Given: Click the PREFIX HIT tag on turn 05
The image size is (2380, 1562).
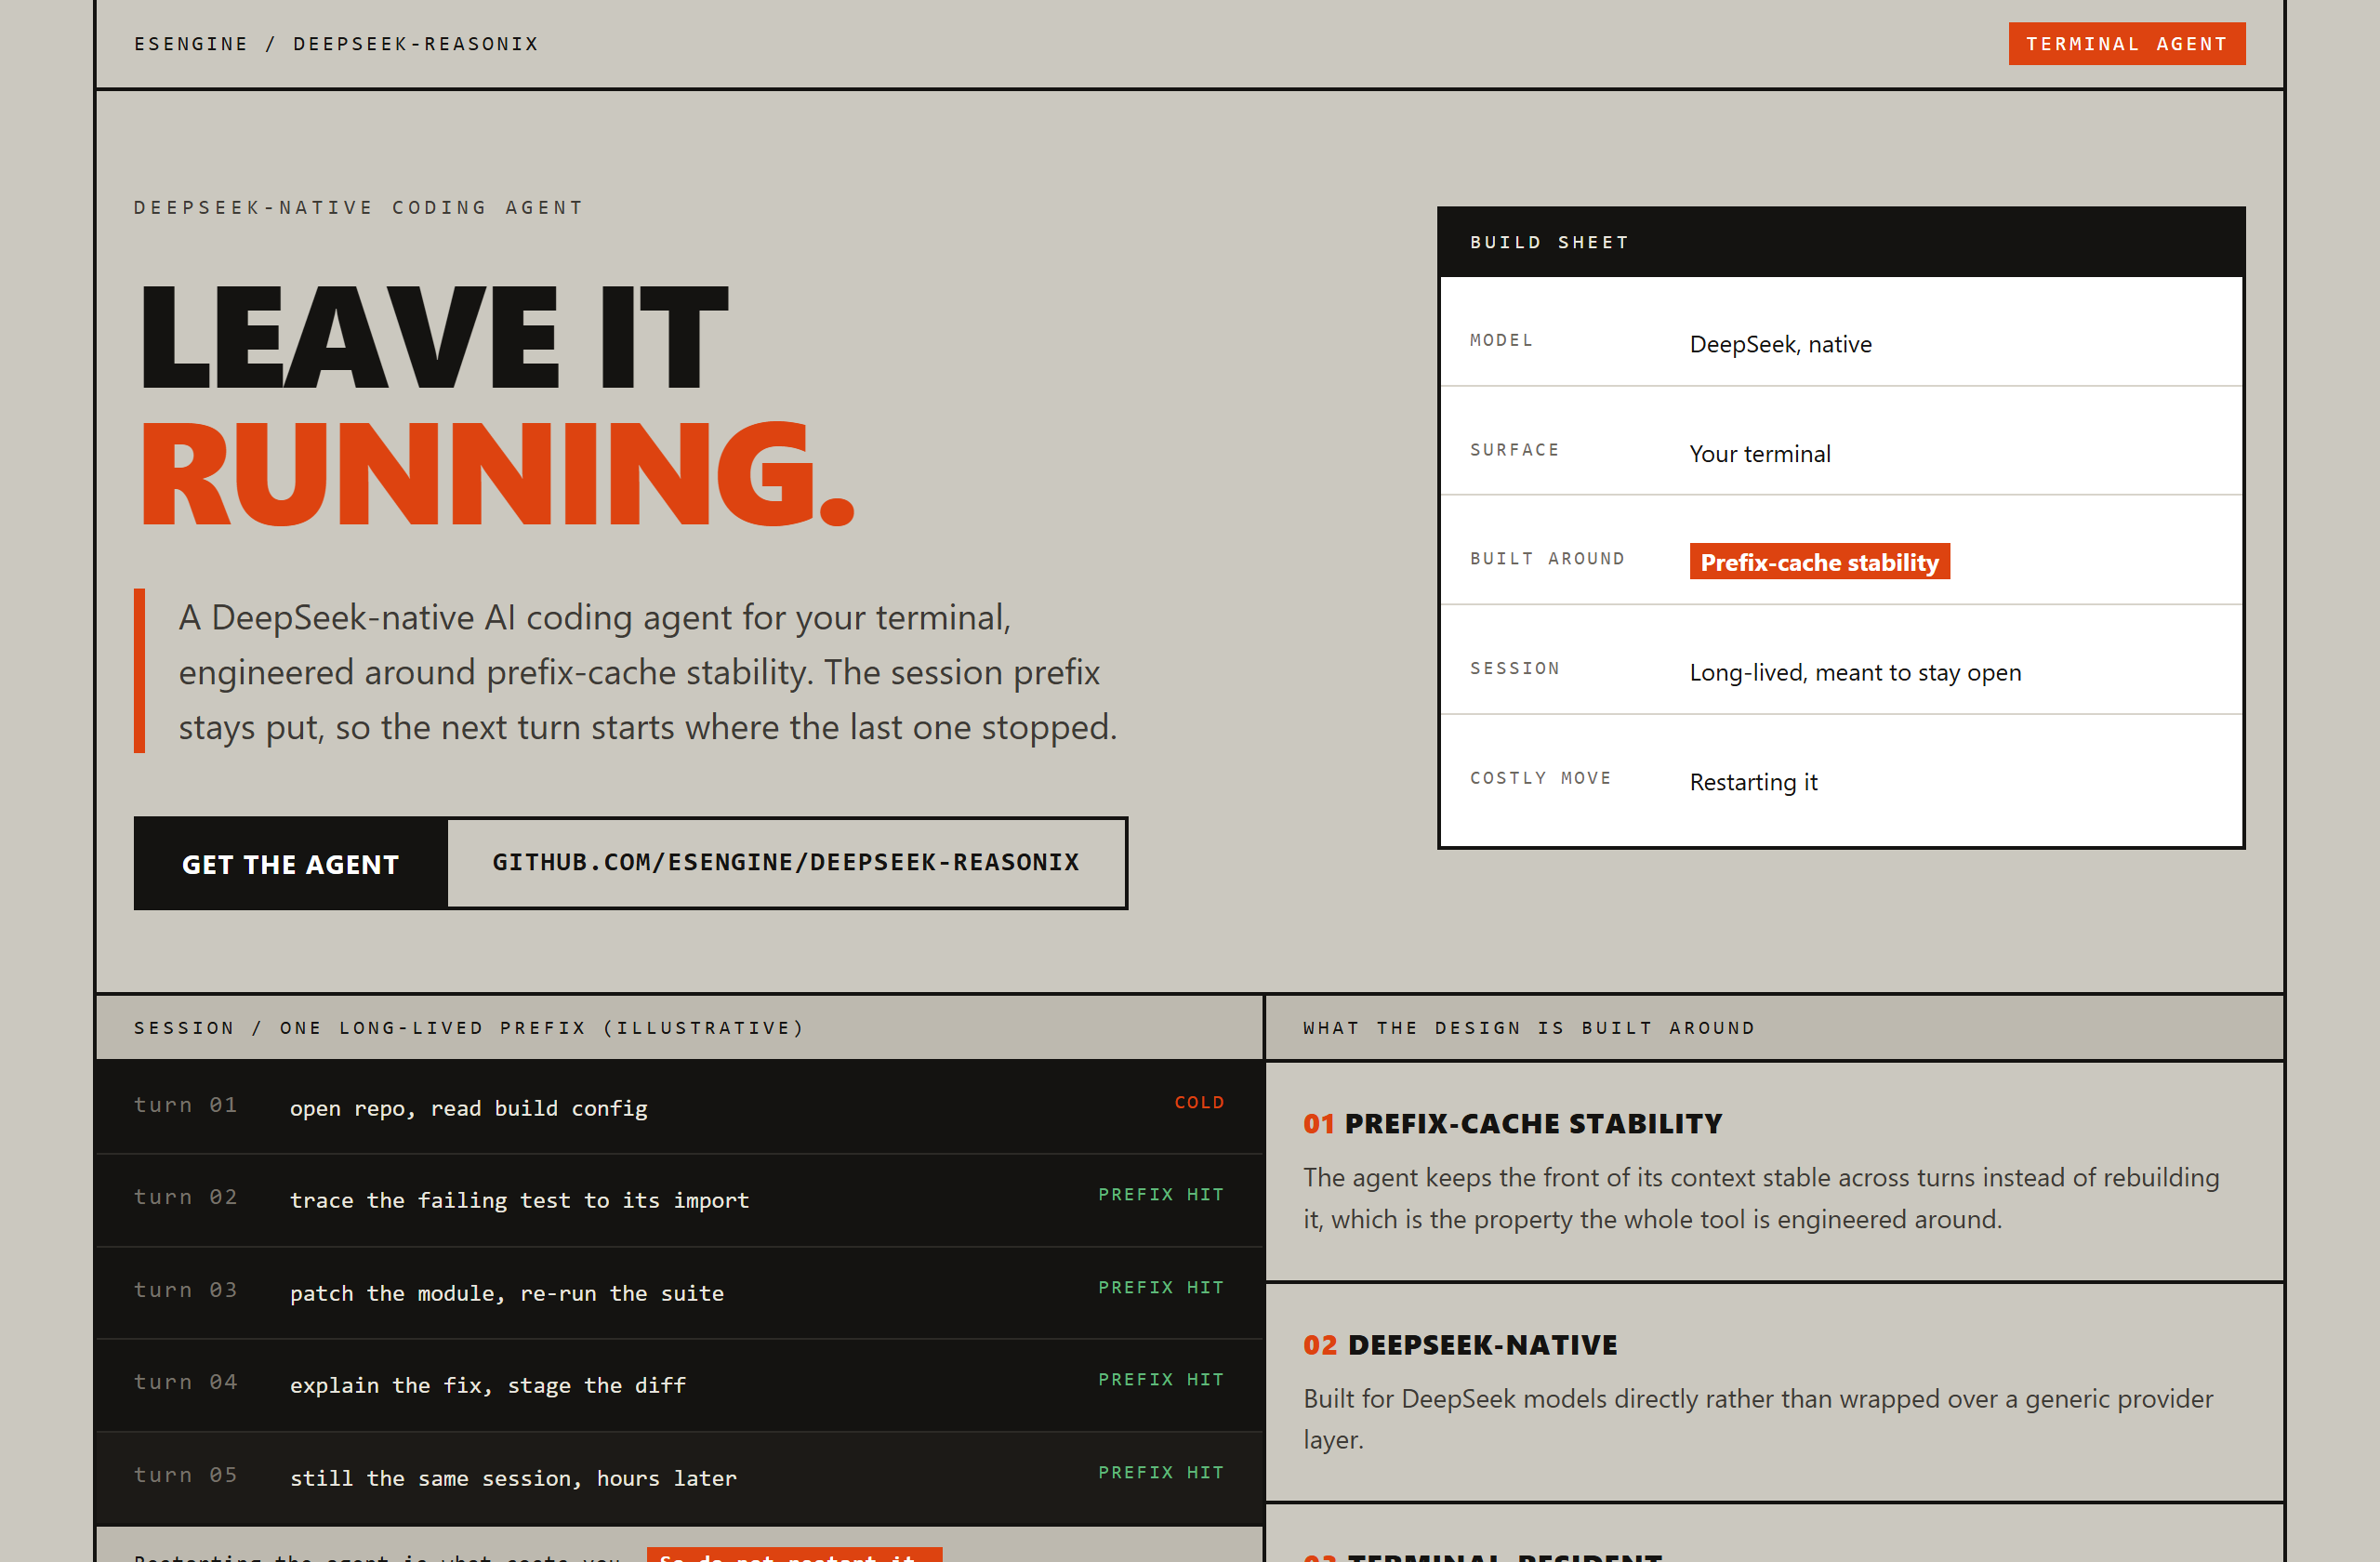Looking at the screenshot, I should click(x=1160, y=1472).
